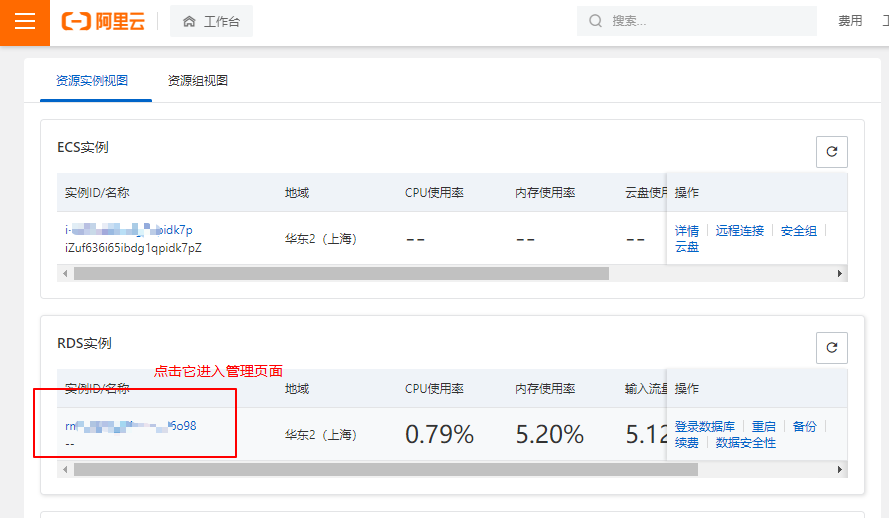Click the ECS name iZuf636i65ibdg1qpidk7pZ

(x=133, y=248)
